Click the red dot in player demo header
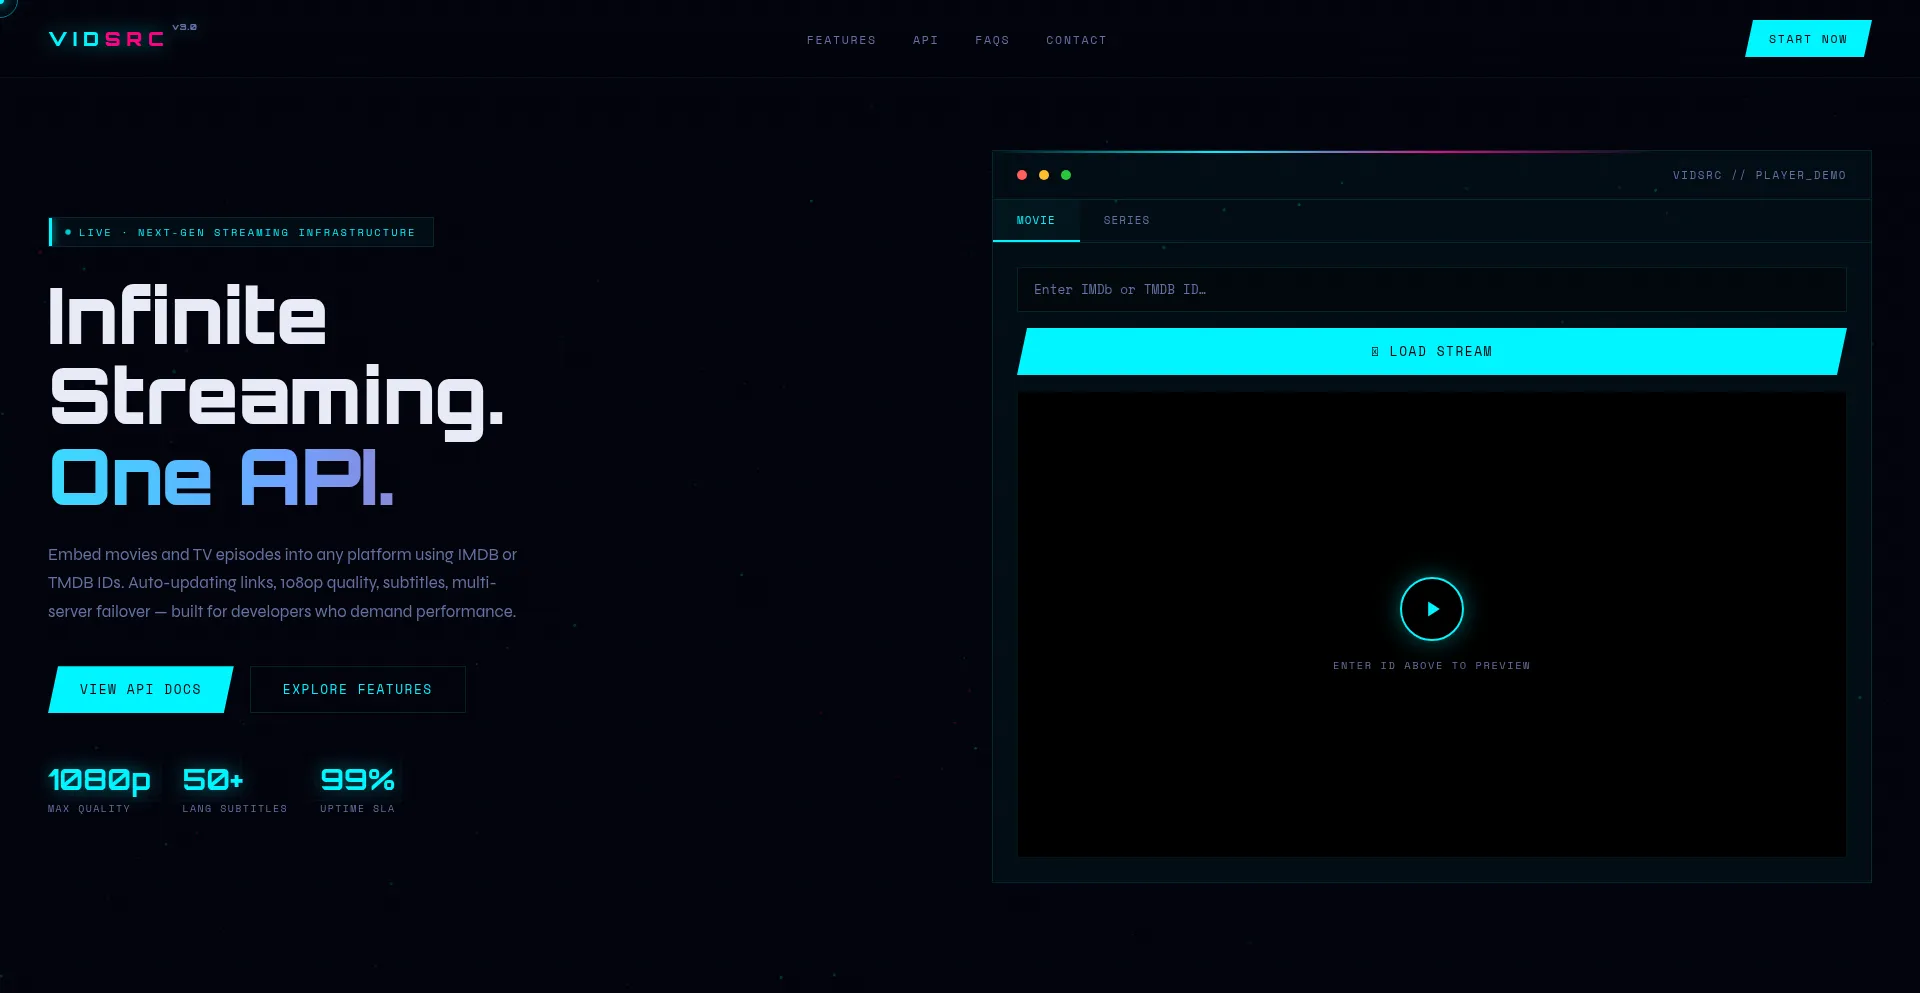 click(1022, 175)
